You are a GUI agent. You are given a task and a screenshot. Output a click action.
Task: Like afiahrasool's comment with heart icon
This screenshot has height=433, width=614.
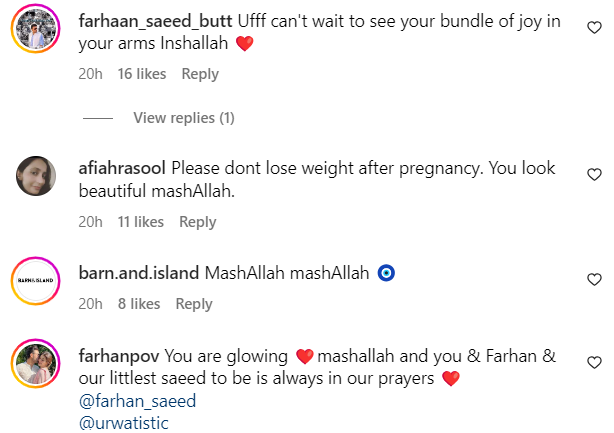pos(593,173)
